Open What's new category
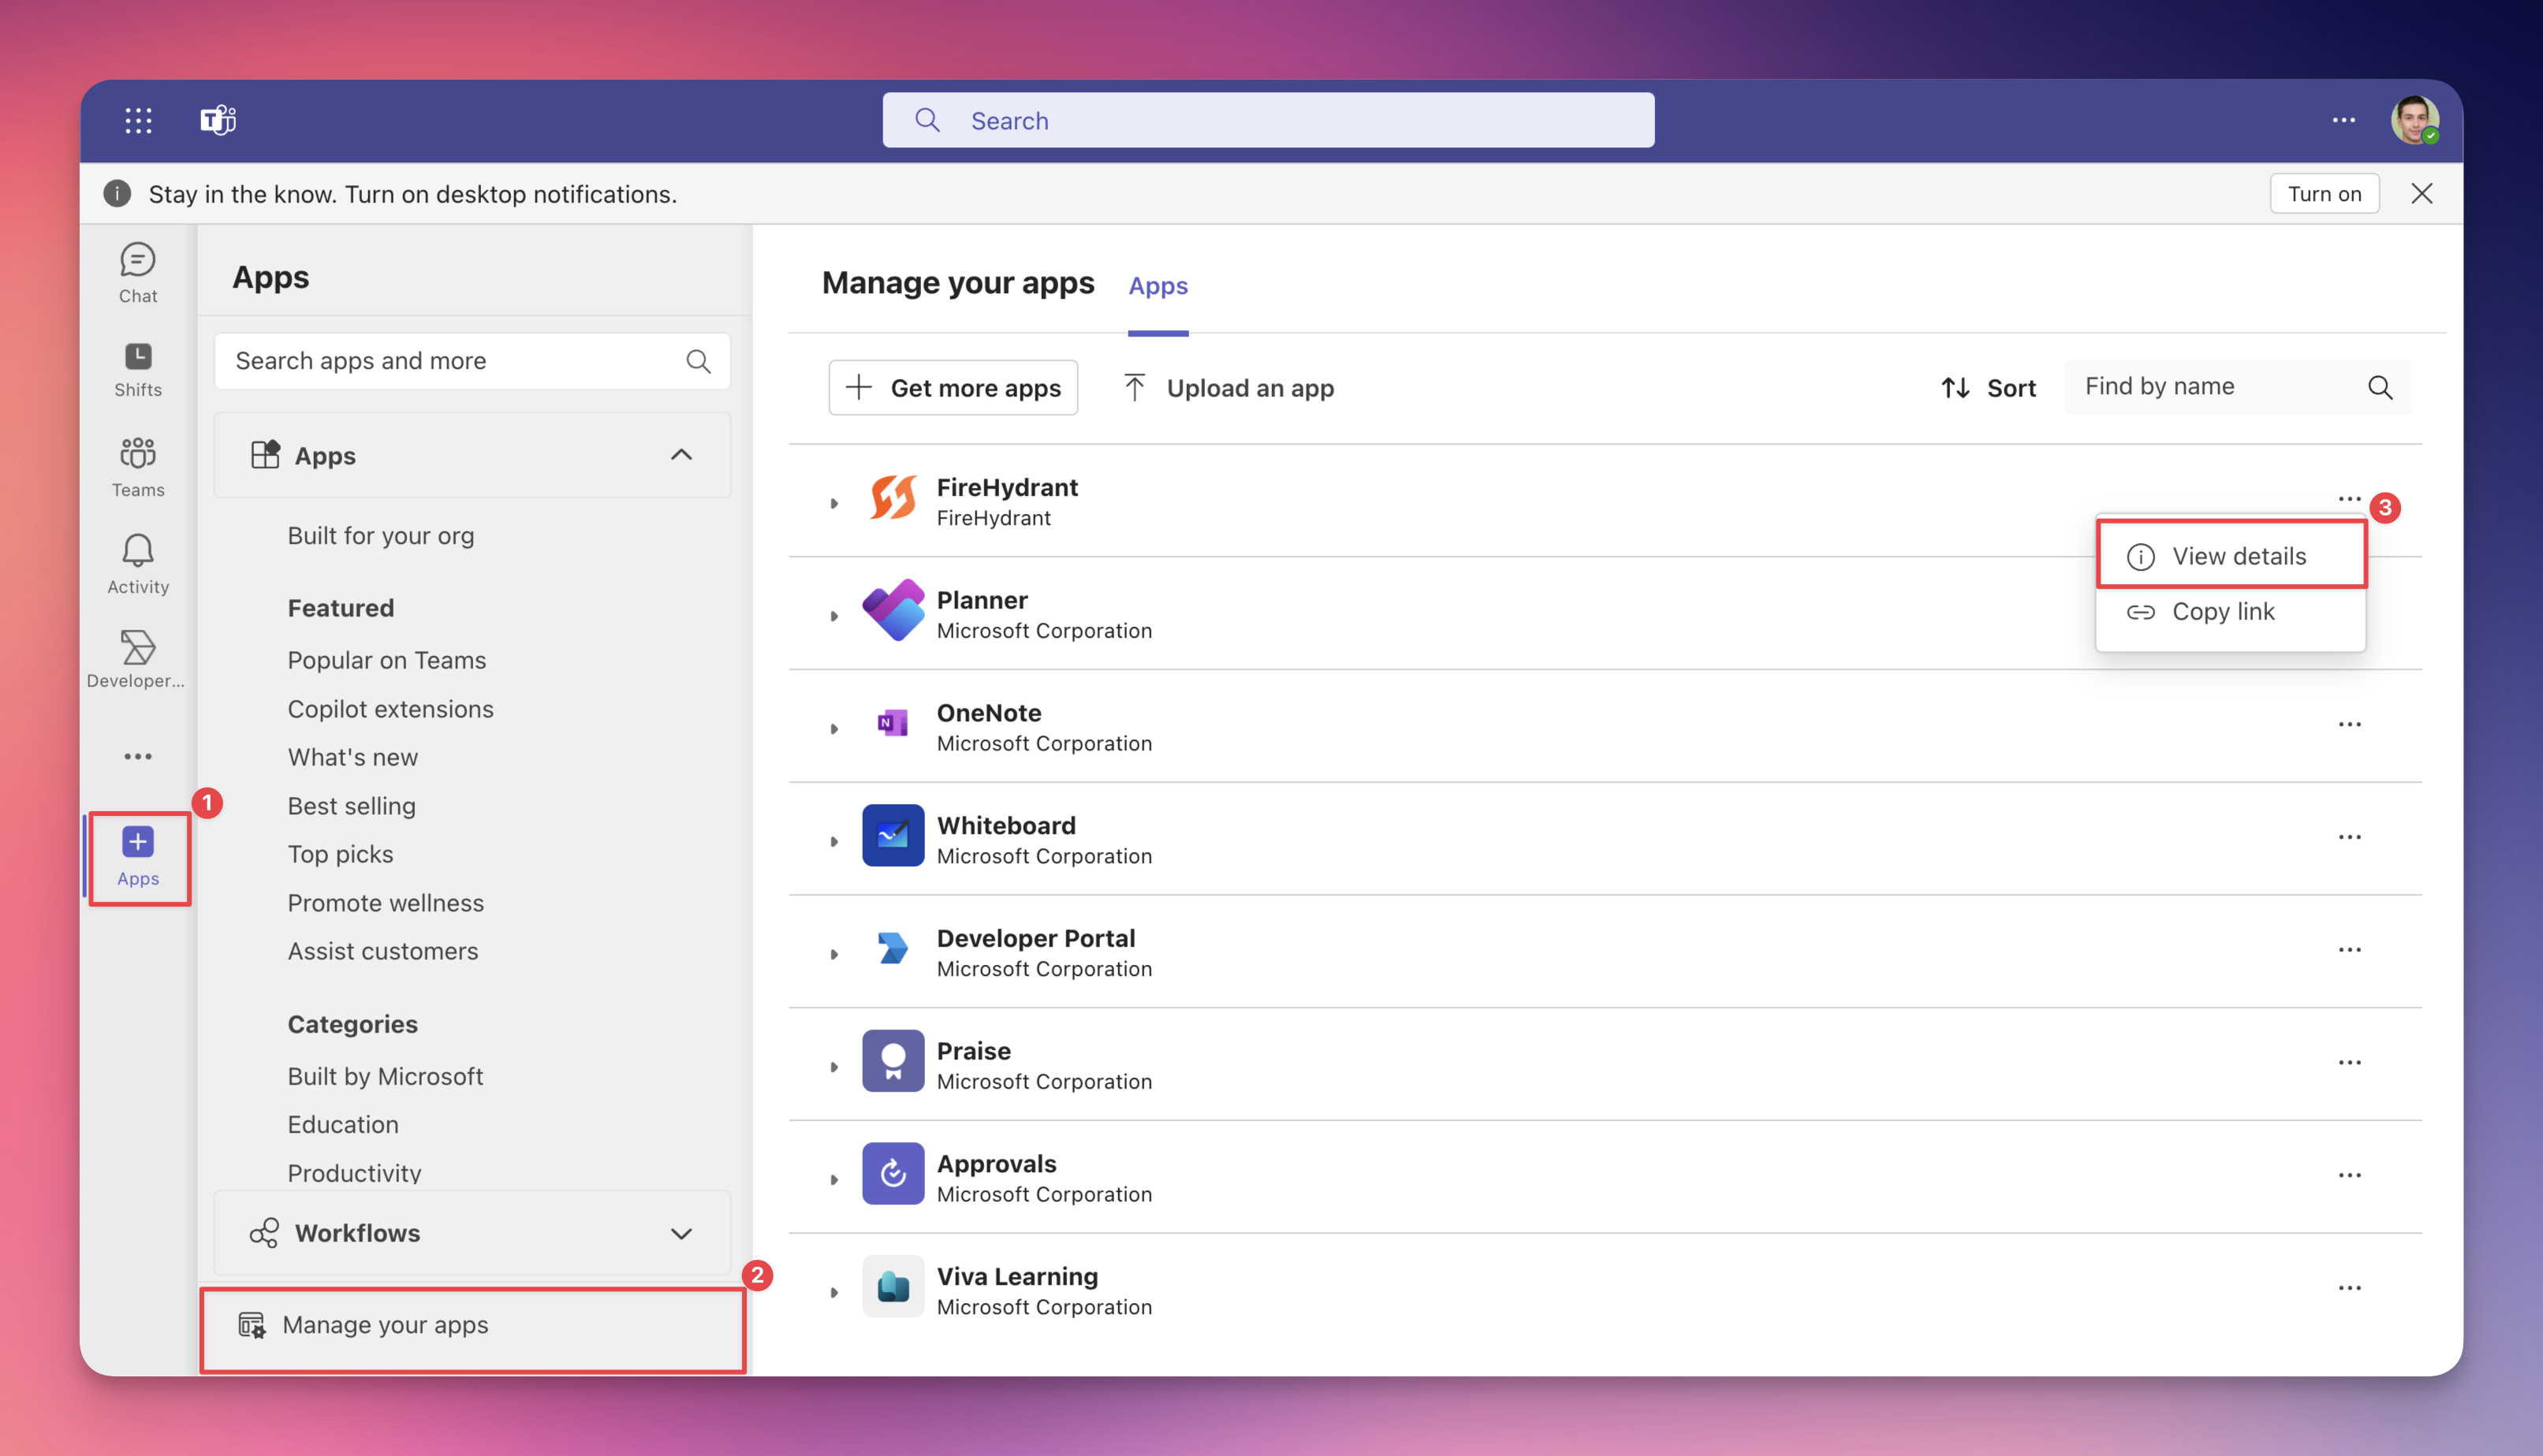The height and width of the screenshot is (1456, 2543). [353, 757]
